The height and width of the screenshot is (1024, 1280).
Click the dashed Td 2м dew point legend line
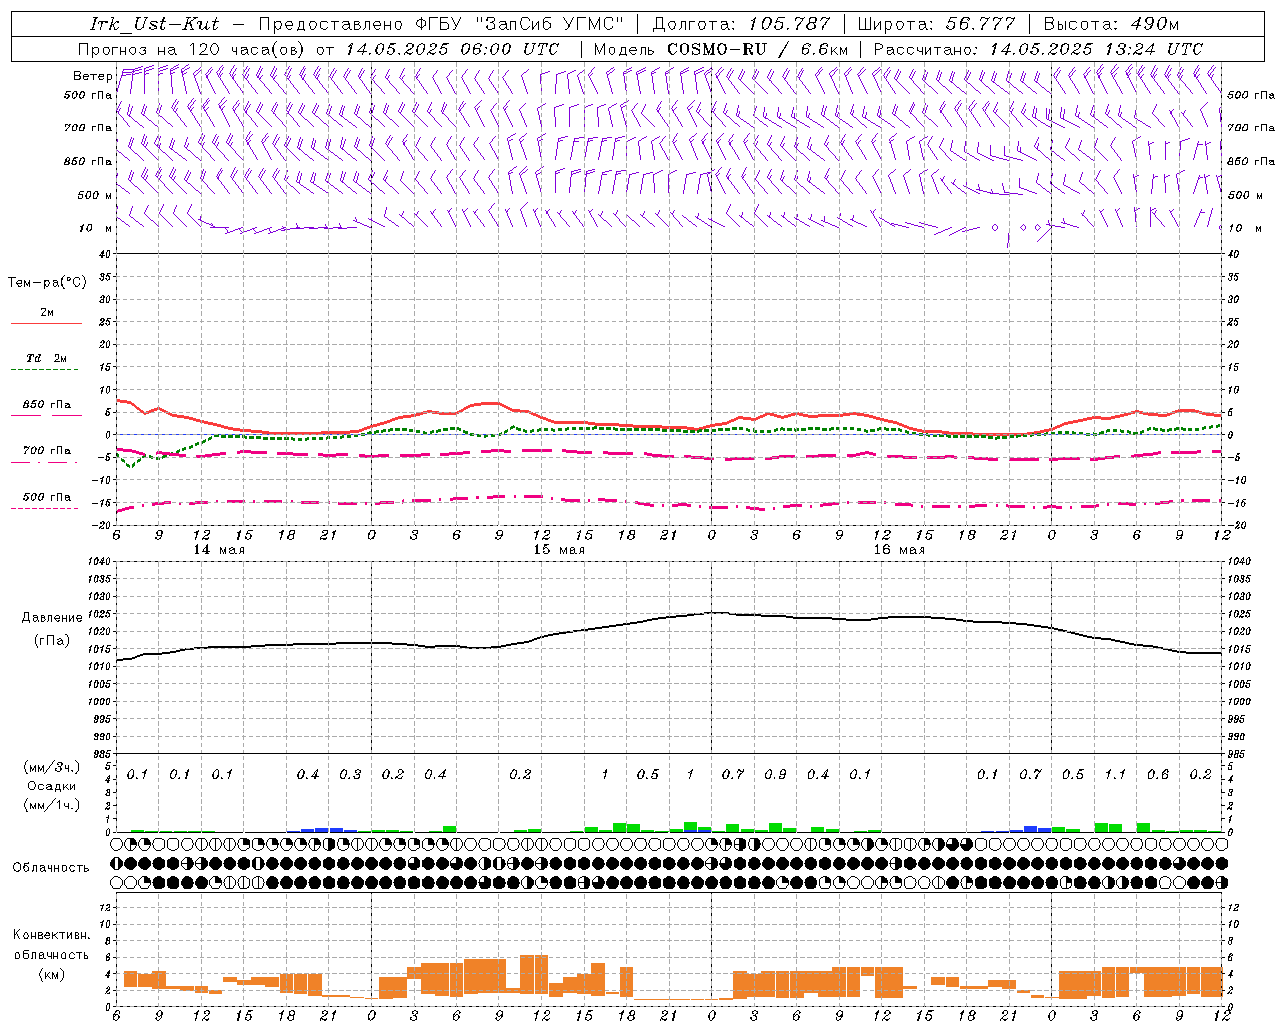[44, 370]
